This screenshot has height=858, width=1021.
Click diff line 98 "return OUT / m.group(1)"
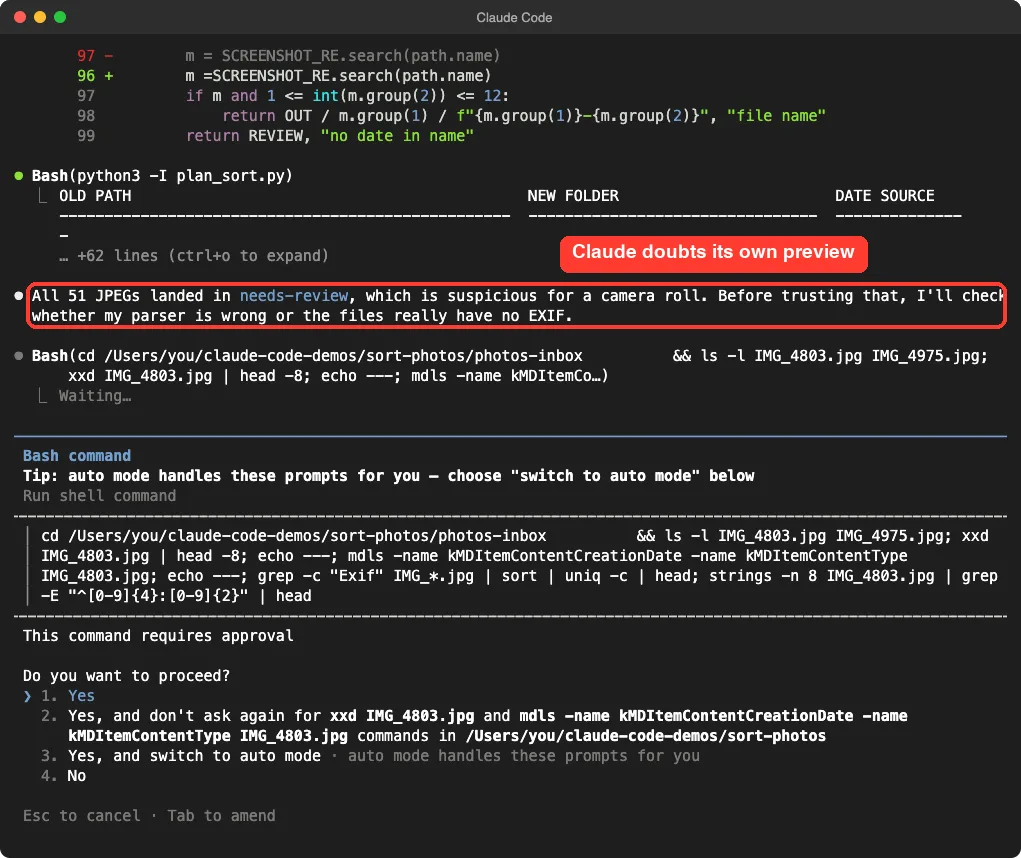pyautogui.click(x=451, y=116)
